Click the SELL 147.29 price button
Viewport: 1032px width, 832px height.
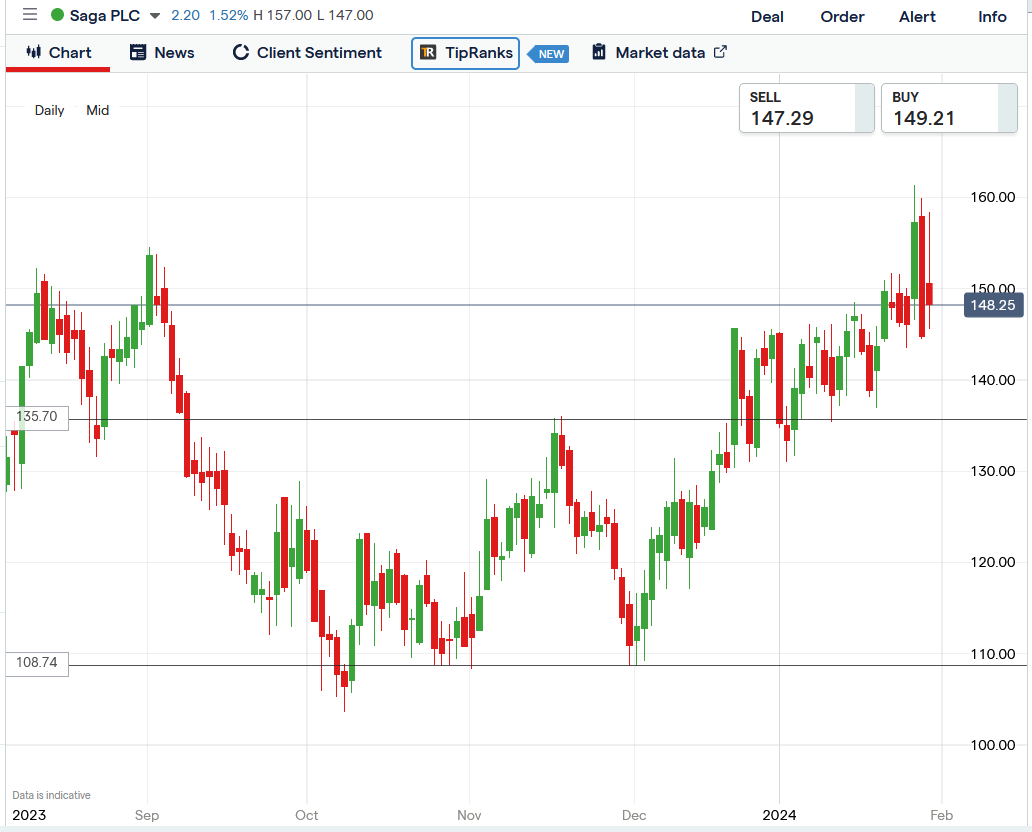806,108
